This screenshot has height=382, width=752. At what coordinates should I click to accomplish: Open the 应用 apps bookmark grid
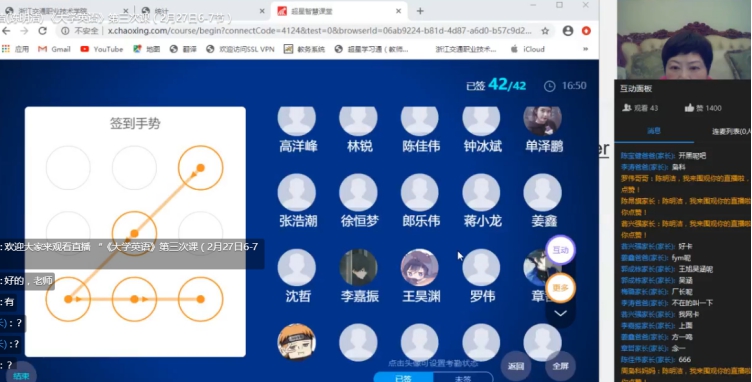(x=16, y=49)
